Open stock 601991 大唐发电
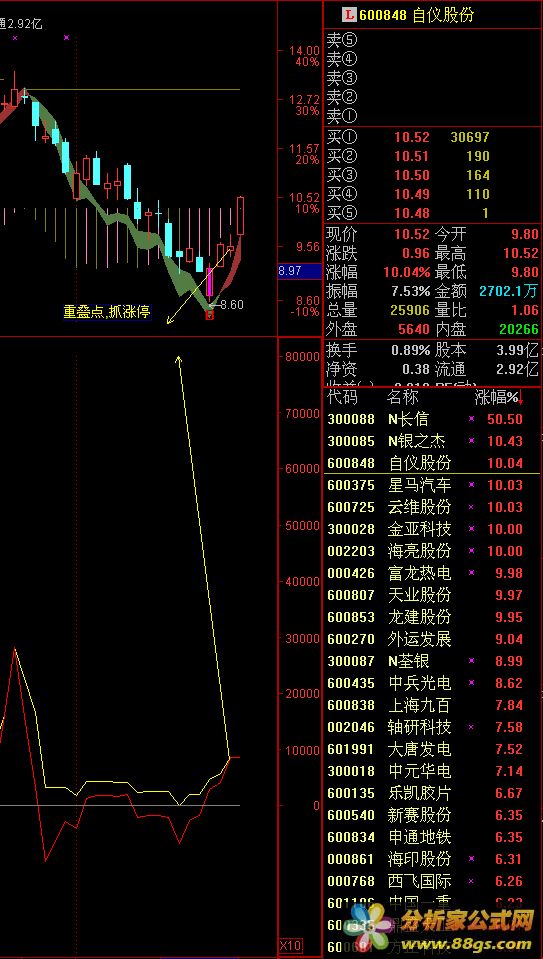The image size is (543, 959). click(x=432, y=749)
